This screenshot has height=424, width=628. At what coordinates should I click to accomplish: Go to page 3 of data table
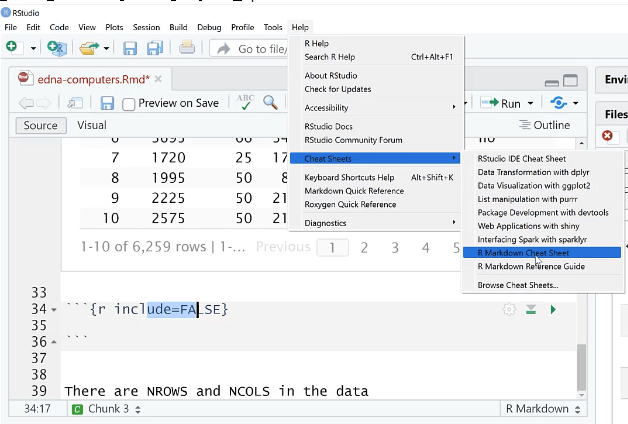pyautogui.click(x=395, y=248)
